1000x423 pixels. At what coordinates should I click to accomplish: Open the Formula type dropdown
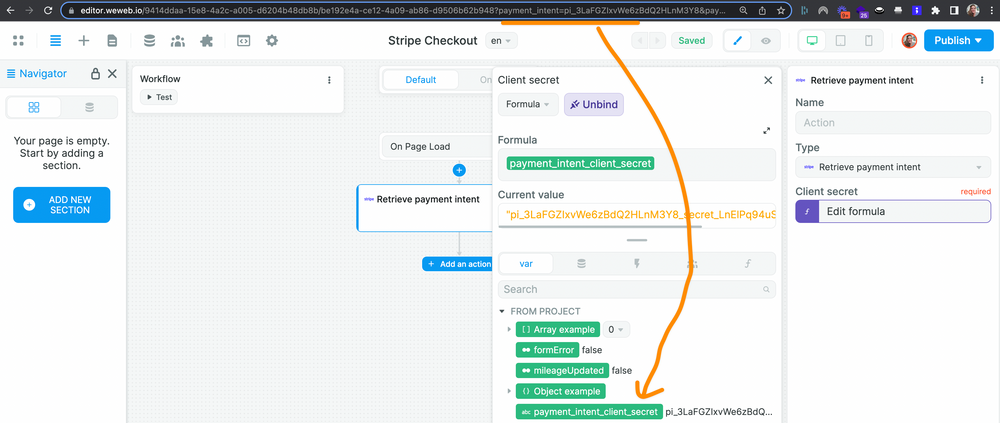pyautogui.click(x=528, y=104)
